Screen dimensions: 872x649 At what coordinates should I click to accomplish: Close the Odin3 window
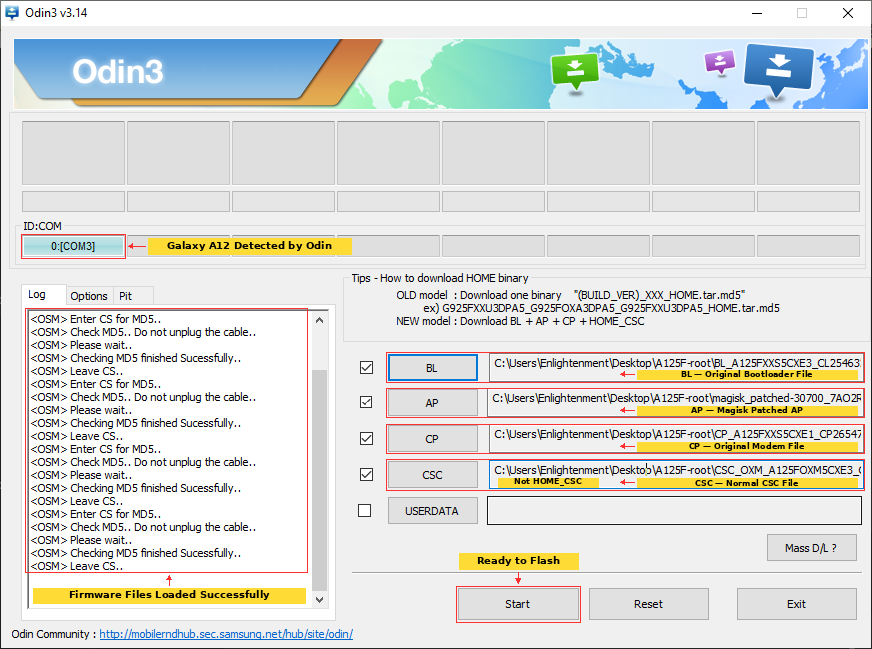click(848, 13)
